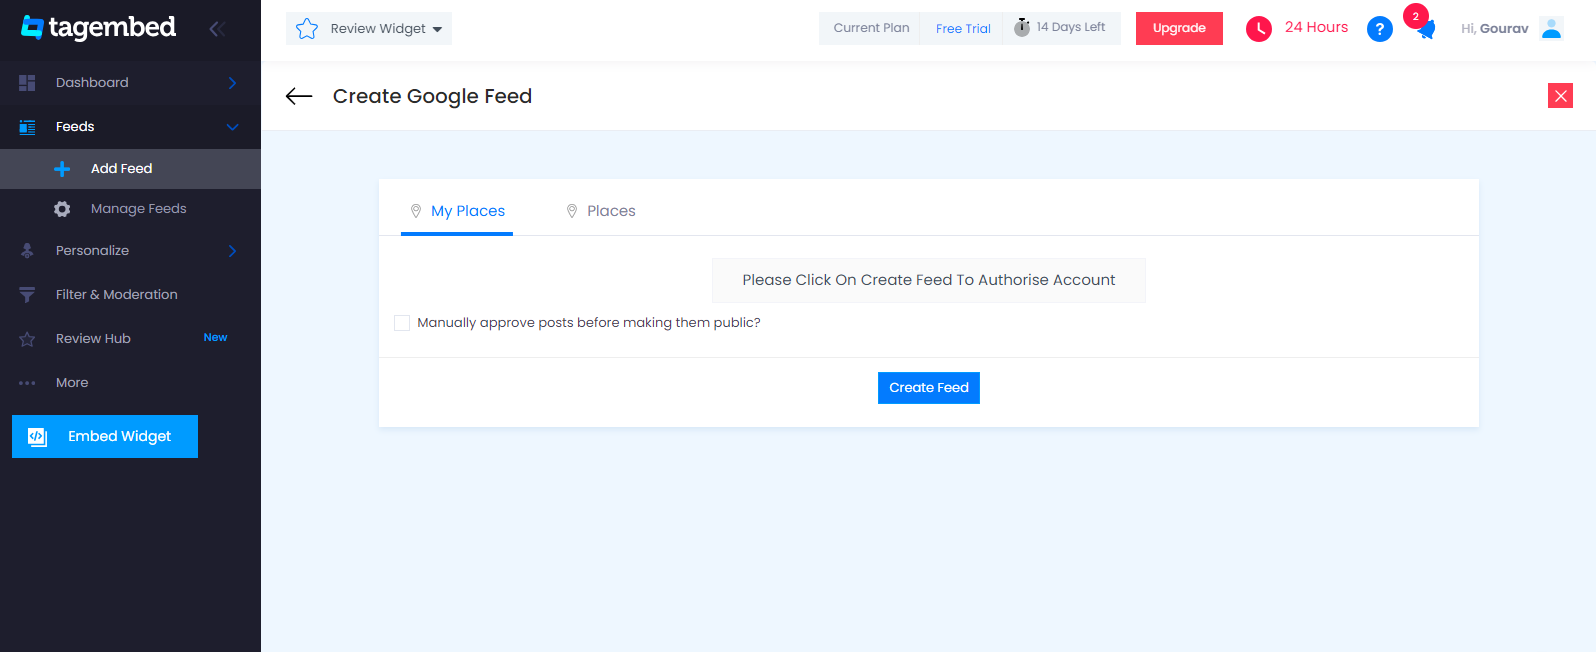Go back using the left arrow

pyautogui.click(x=299, y=96)
